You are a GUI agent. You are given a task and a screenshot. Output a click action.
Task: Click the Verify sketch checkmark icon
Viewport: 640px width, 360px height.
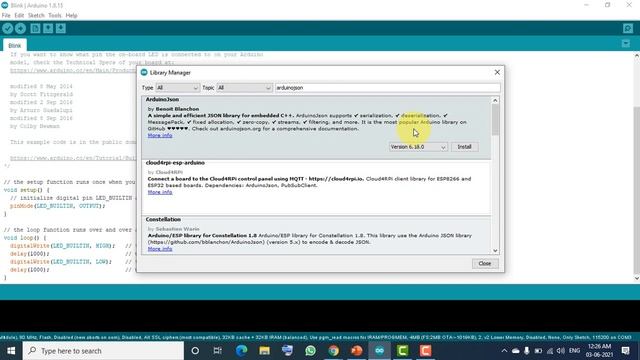click(x=7, y=28)
